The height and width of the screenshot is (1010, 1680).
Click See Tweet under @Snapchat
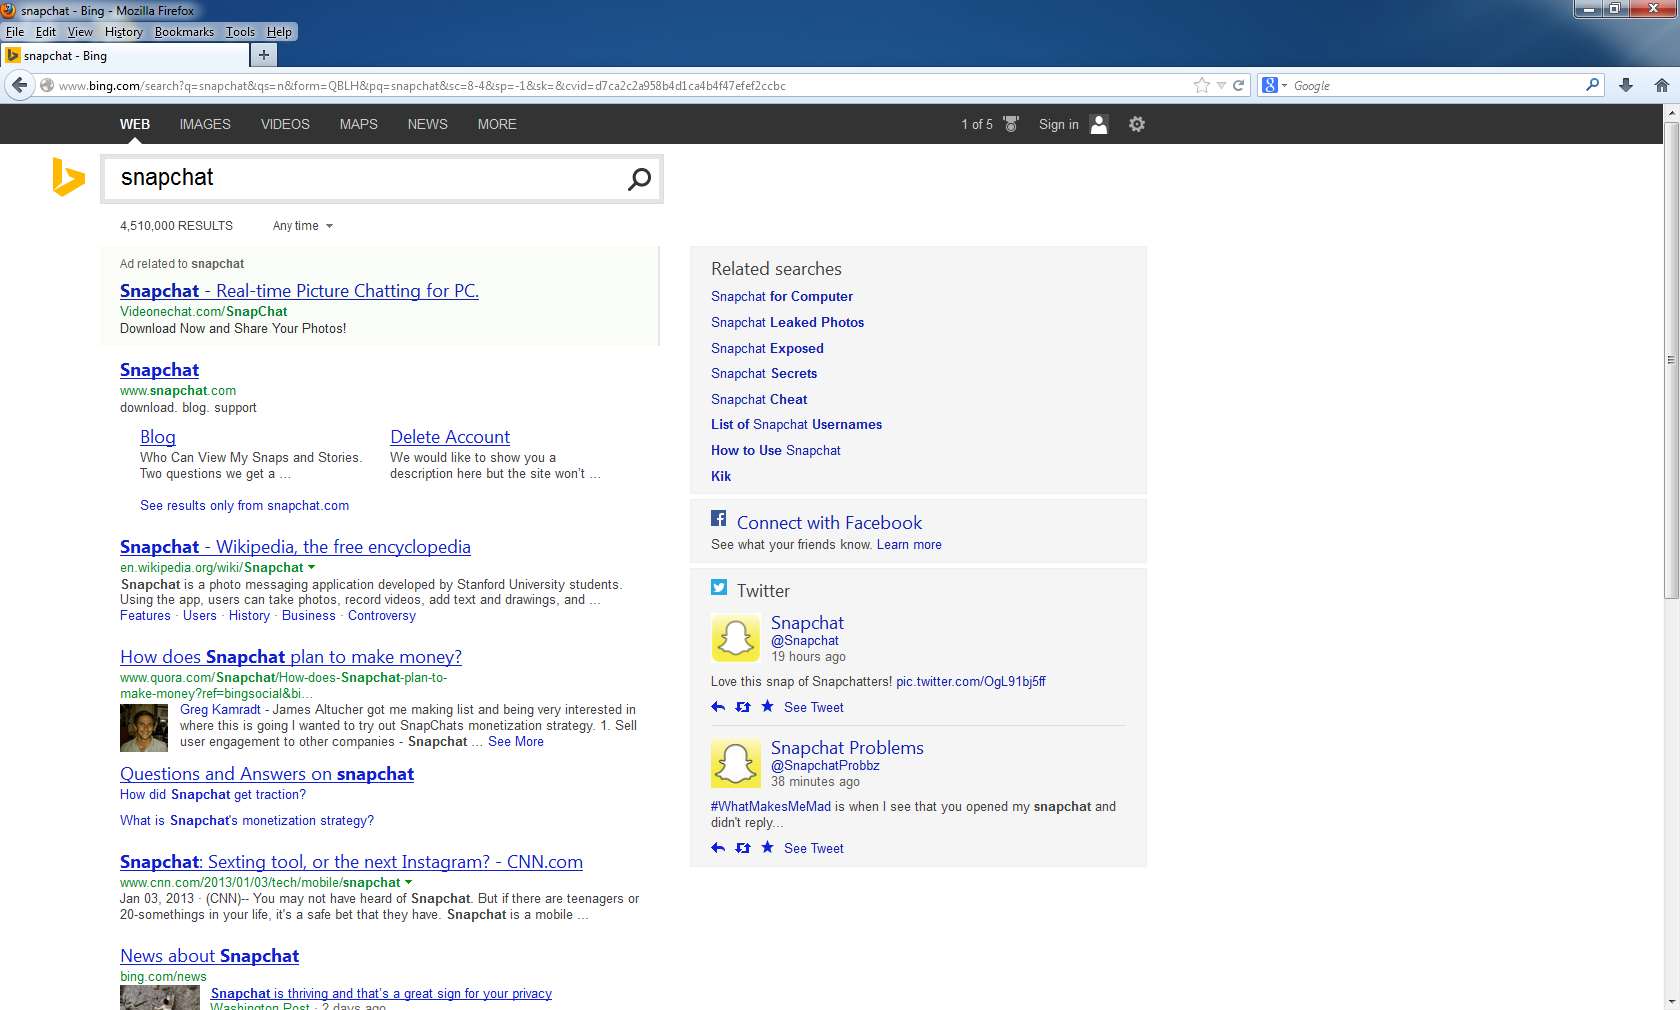pos(813,707)
